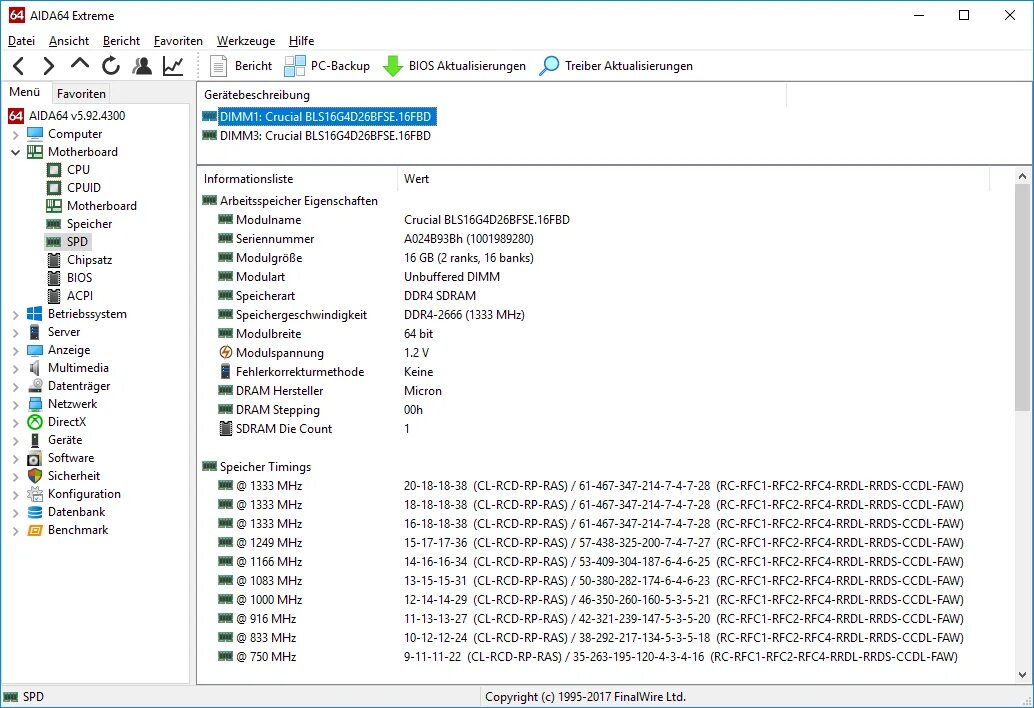Viewport: 1034px width, 708px height.
Task: Click the scroll up arrow of the info list
Action: click(x=1022, y=176)
